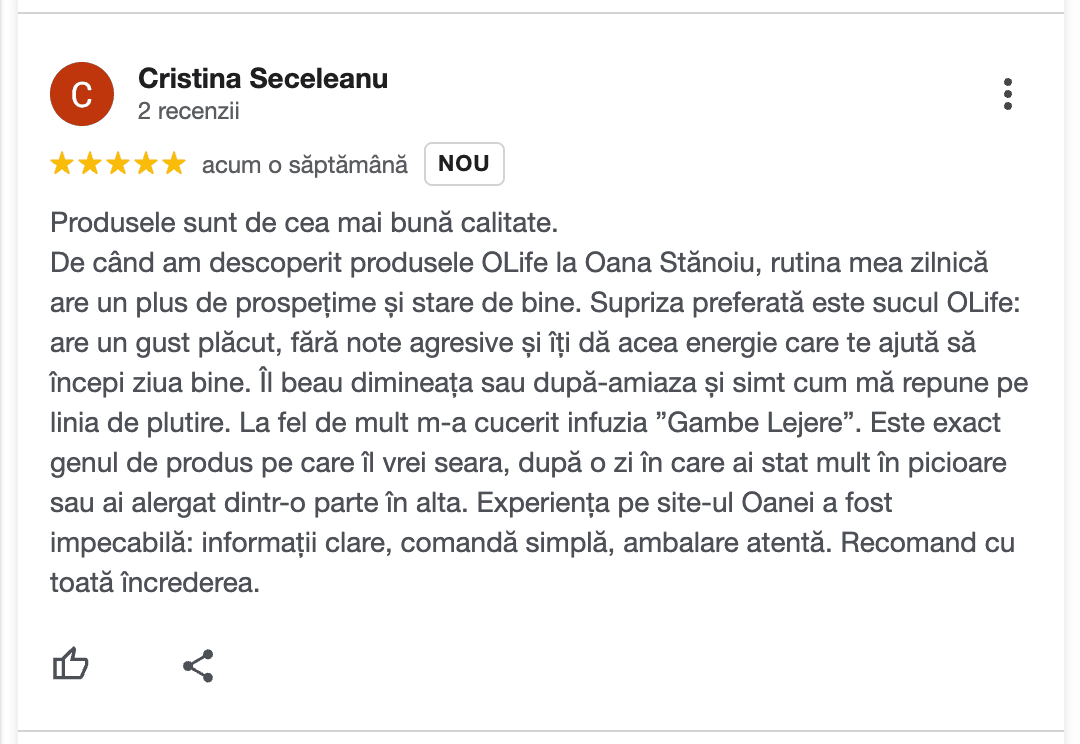Open the three-dot options menu for the review
The height and width of the screenshot is (744, 1080).
[1007, 94]
